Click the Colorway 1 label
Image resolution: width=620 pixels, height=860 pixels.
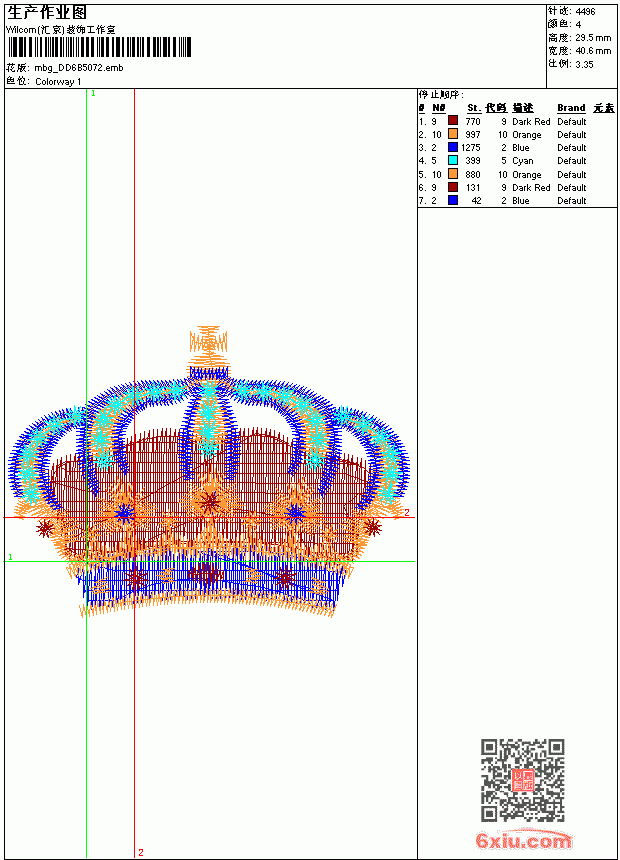click(58, 82)
